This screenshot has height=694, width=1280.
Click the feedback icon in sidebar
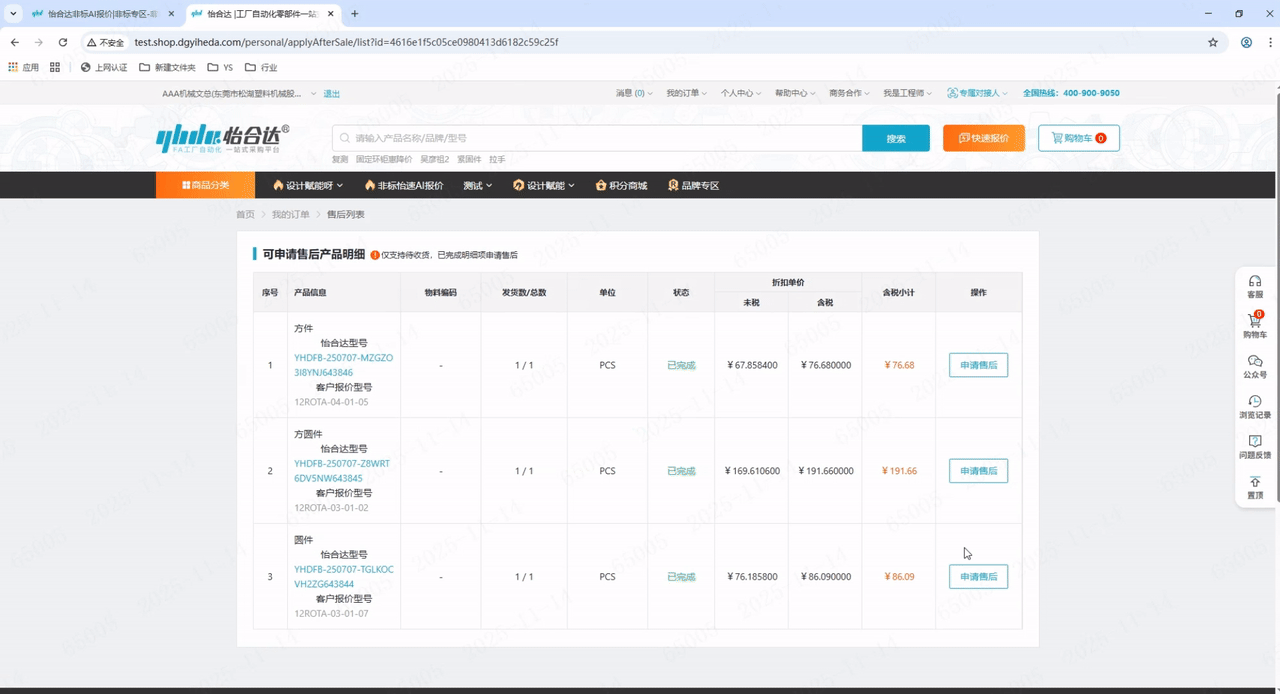click(x=1255, y=442)
